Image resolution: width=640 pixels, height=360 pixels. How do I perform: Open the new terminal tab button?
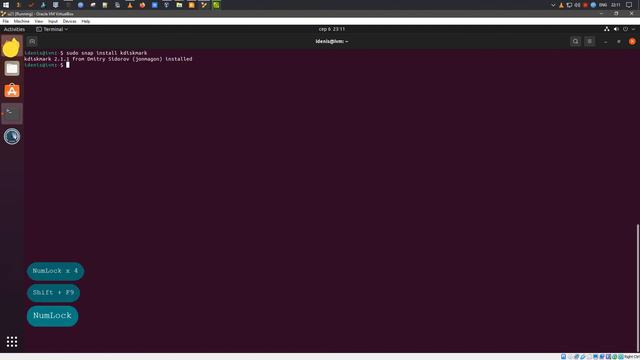click(x=32, y=41)
